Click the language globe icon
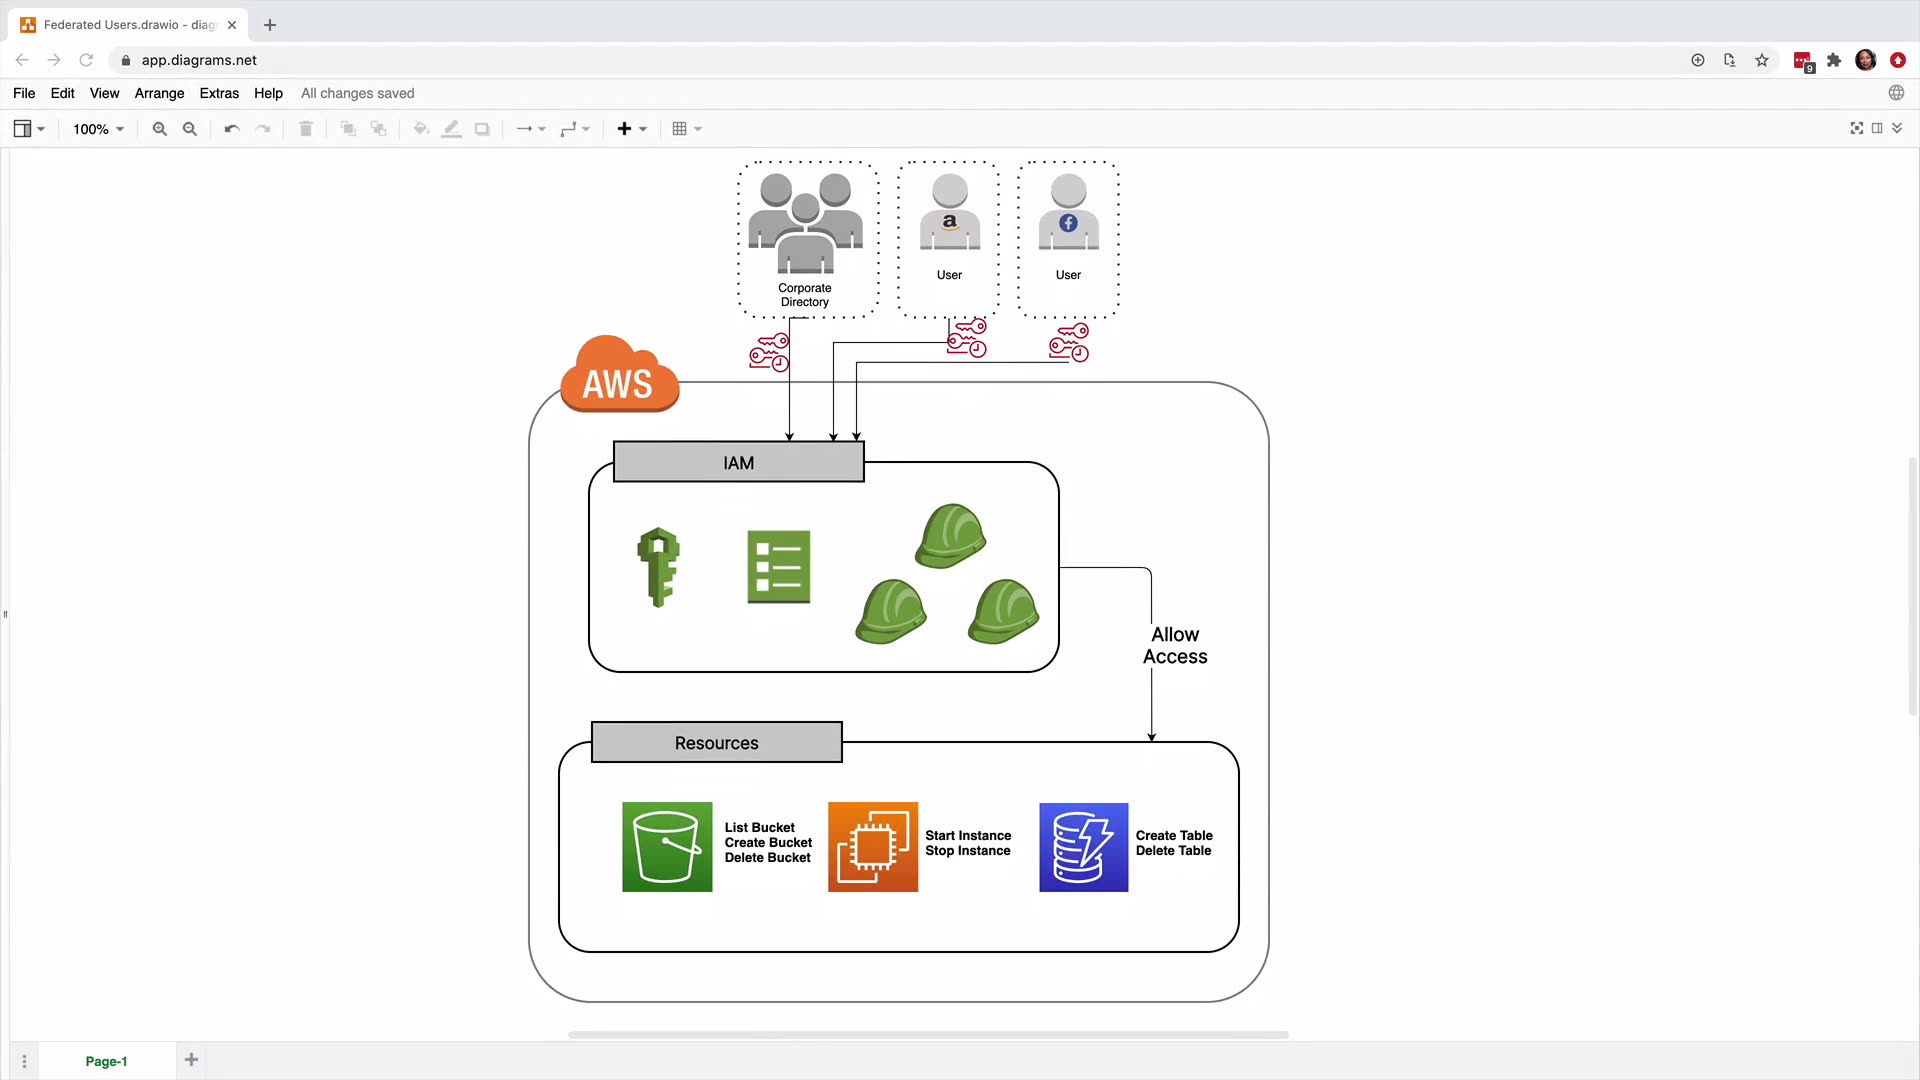This screenshot has height=1080, width=1920. [1896, 93]
